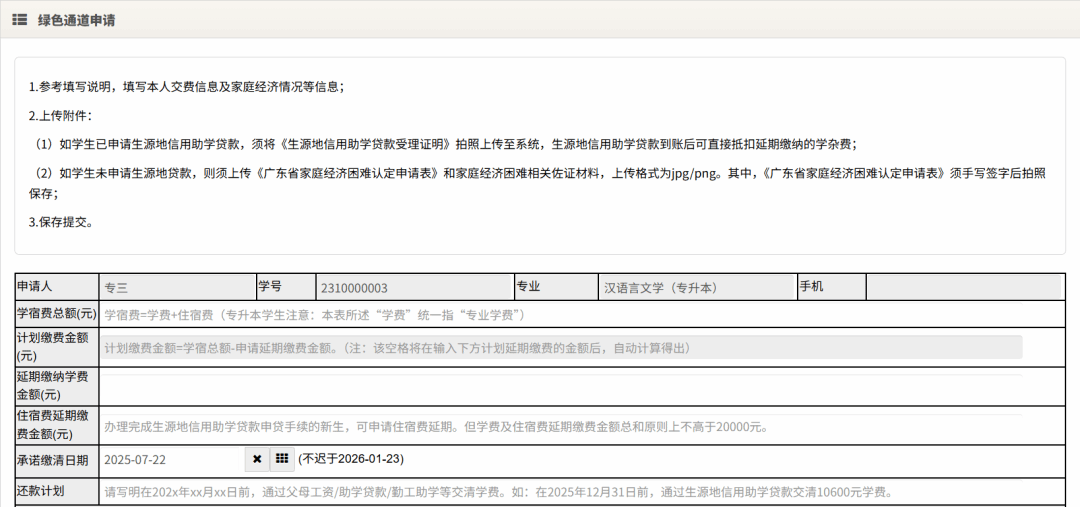This screenshot has width=1080, height=507.
Task: Click the 3.保存提交 instruction line
Action: pos(62,222)
